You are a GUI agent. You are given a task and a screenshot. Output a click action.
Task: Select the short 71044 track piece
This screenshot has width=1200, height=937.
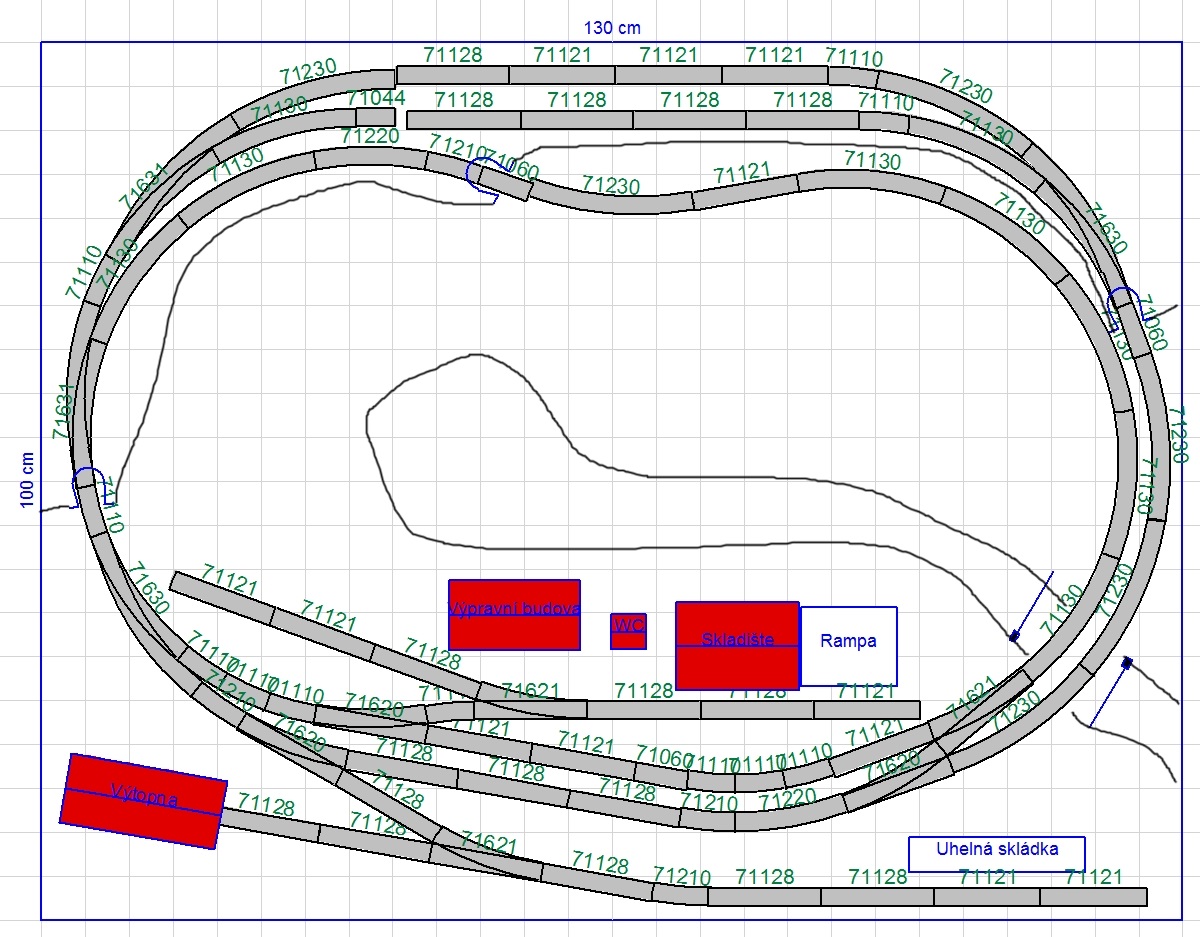tap(375, 117)
